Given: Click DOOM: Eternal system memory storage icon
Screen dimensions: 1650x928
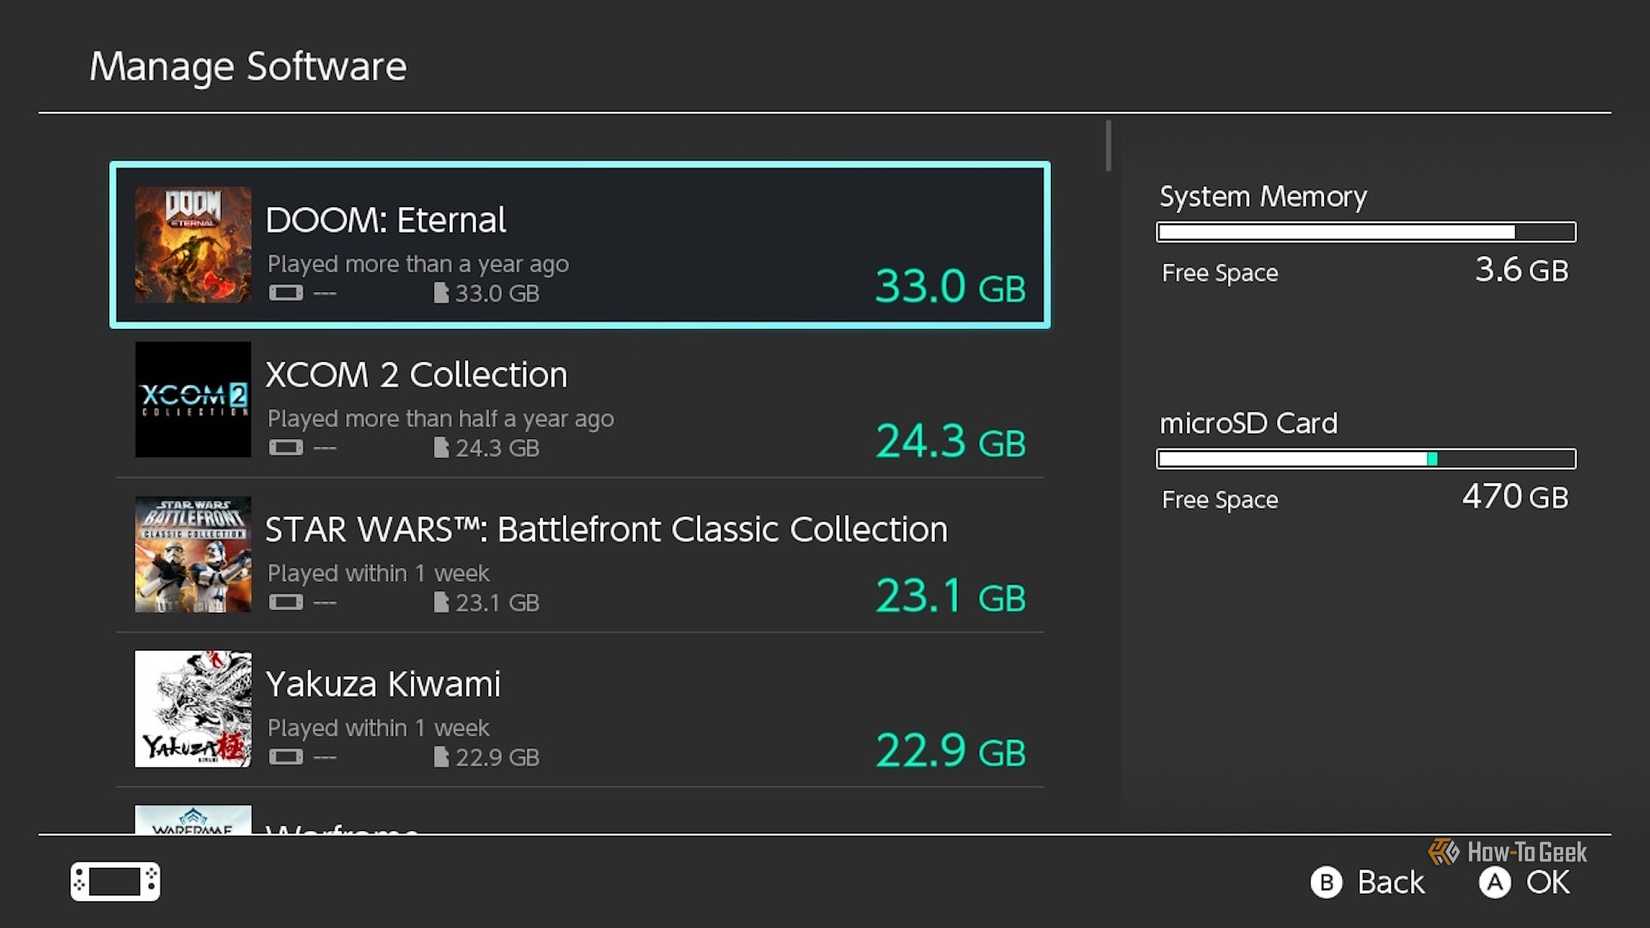Looking at the screenshot, I should [x=286, y=293].
